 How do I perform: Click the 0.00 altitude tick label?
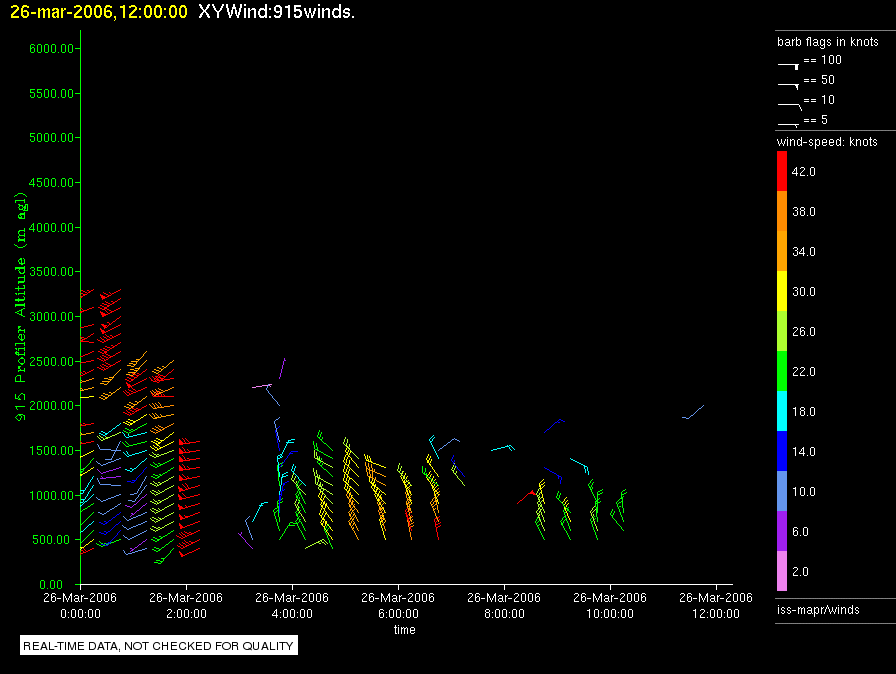click(x=51, y=584)
